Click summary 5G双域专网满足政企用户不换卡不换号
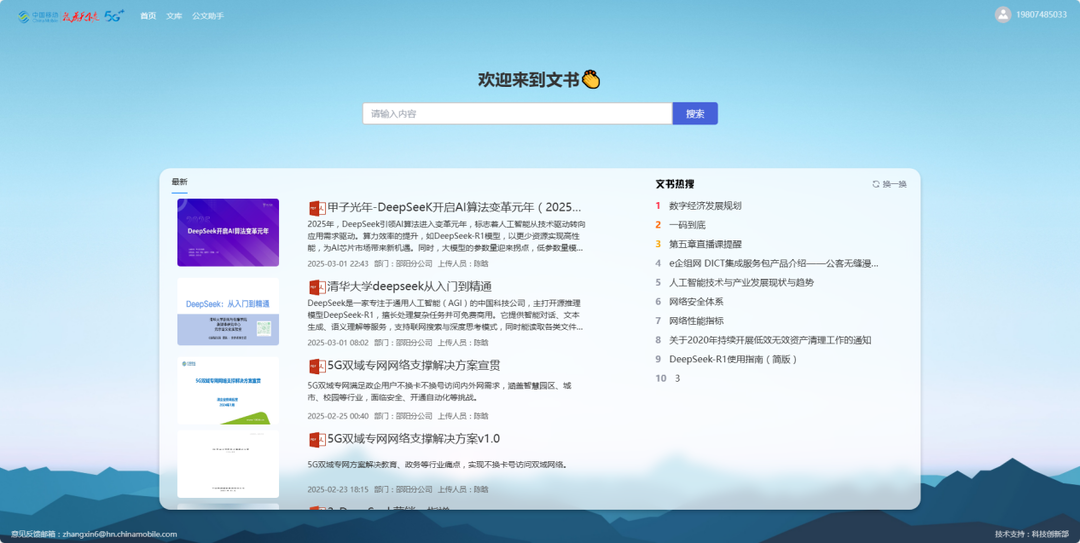The image size is (1080, 543). pyautogui.click(x=439, y=392)
